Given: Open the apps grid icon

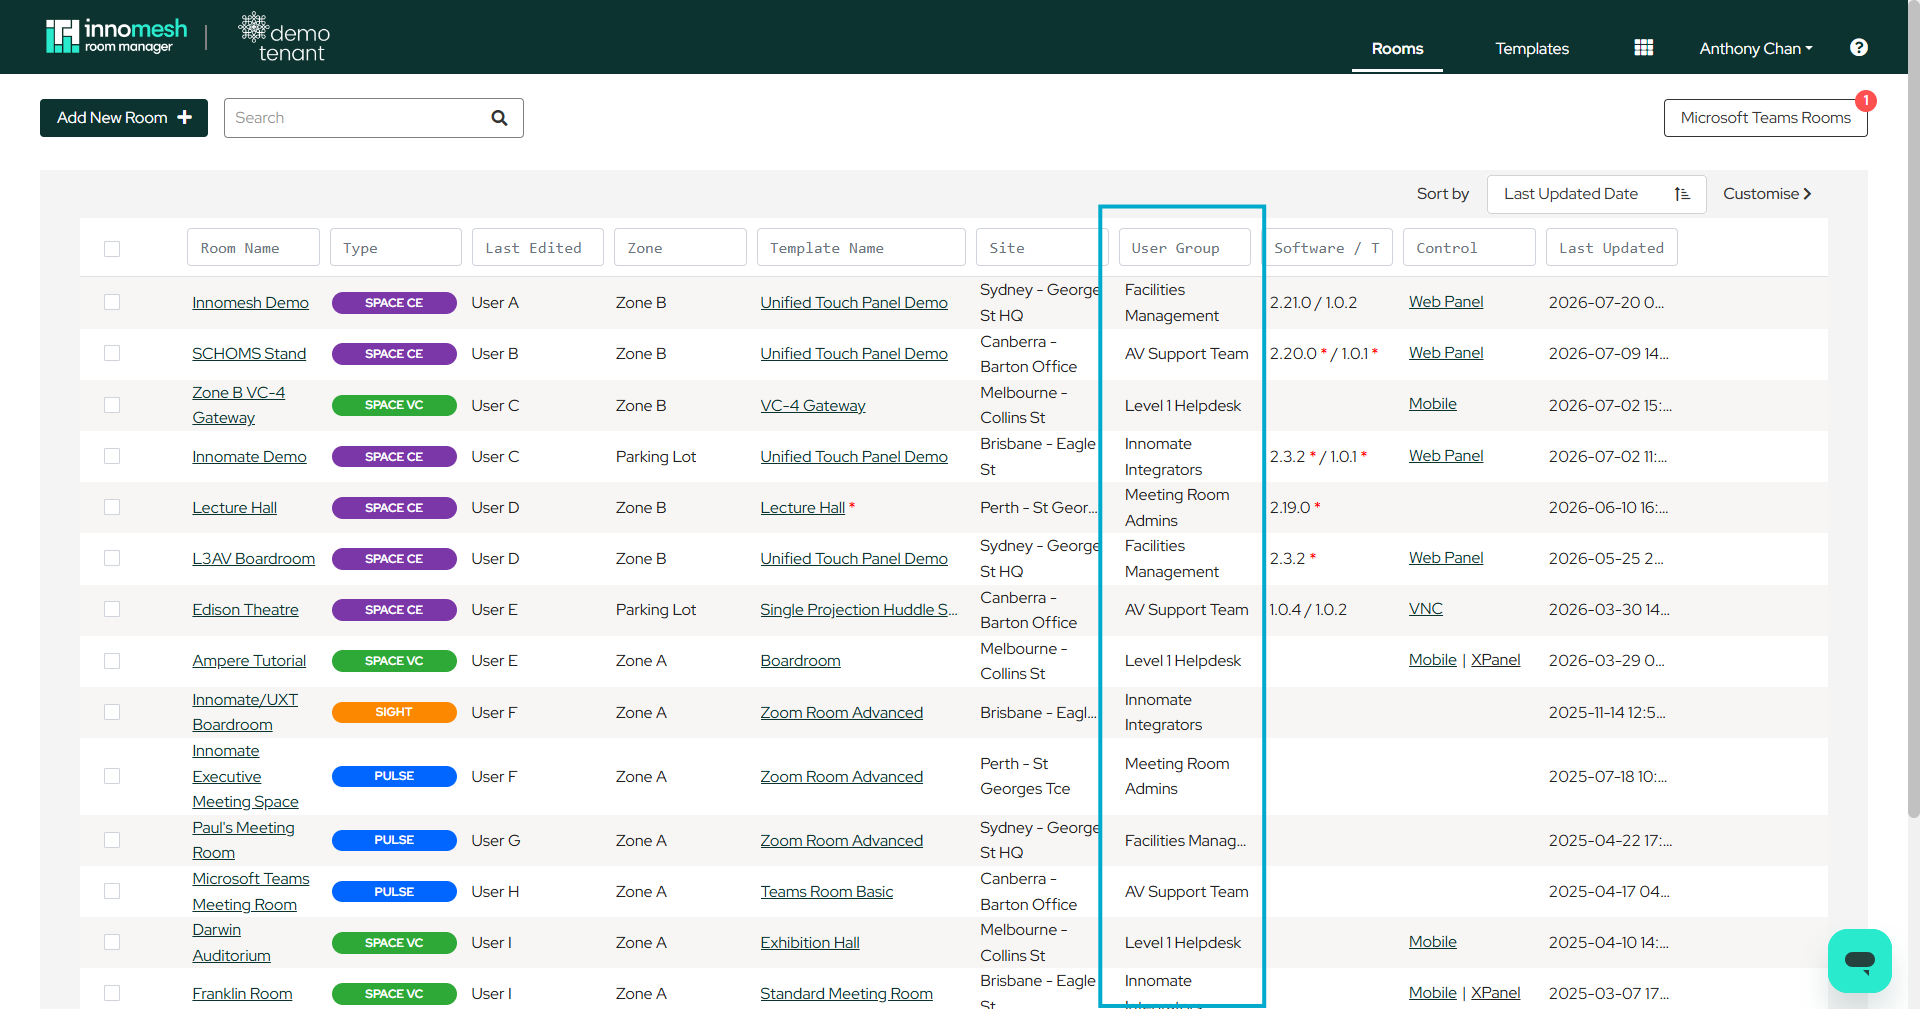Looking at the screenshot, I should (1643, 48).
